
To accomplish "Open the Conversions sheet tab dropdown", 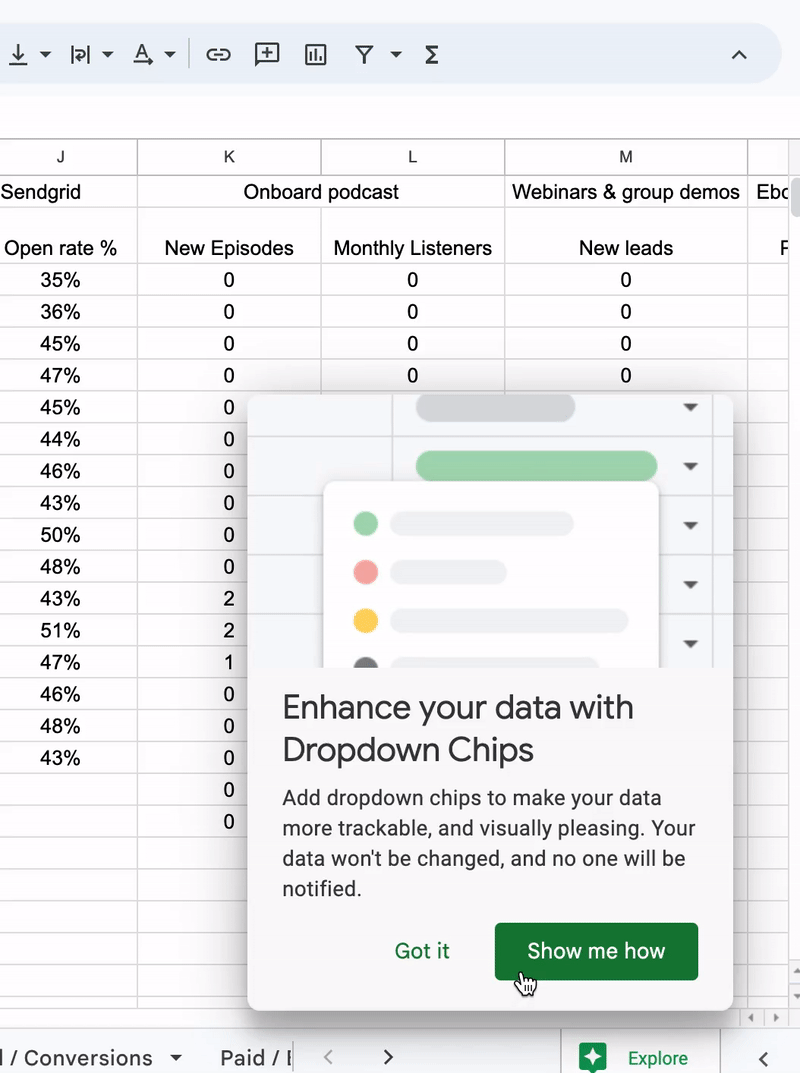I will (x=176, y=1057).
